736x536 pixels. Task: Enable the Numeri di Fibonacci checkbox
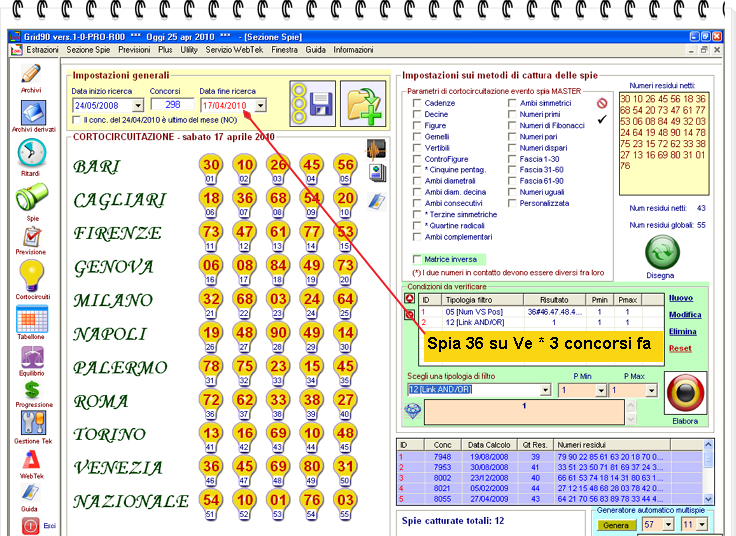[x=512, y=125]
